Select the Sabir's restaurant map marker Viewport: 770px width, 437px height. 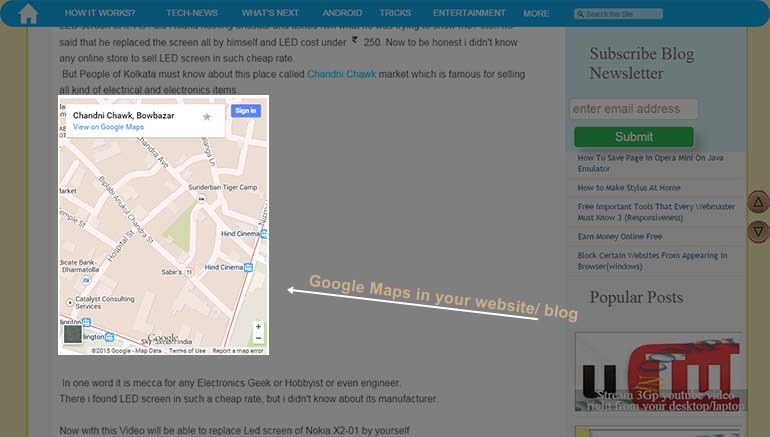click(x=190, y=272)
